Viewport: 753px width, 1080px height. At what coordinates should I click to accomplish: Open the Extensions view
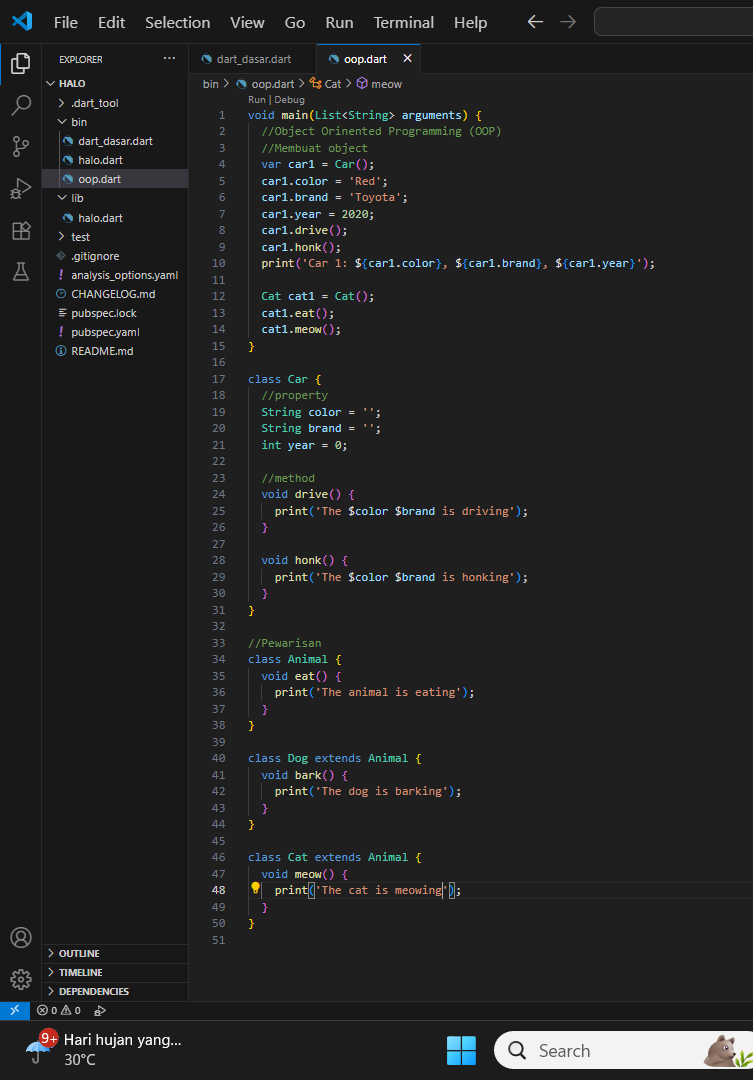click(21, 231)
